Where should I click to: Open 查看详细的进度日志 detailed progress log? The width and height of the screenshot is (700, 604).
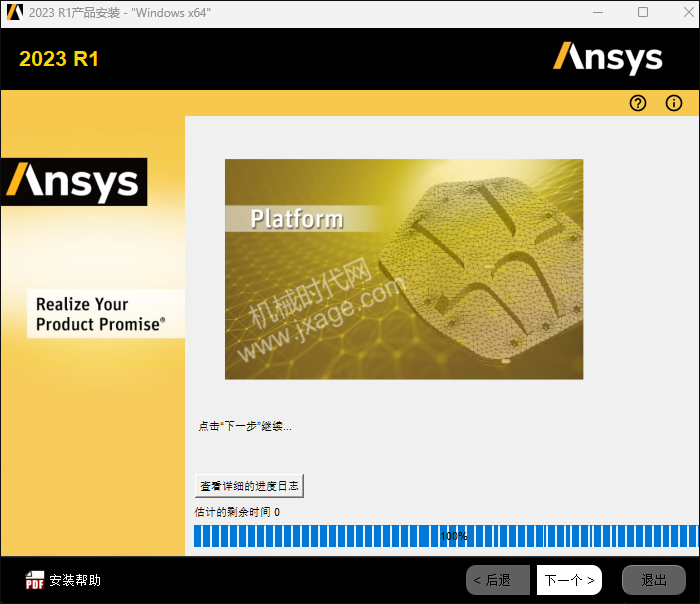point(249,486)
